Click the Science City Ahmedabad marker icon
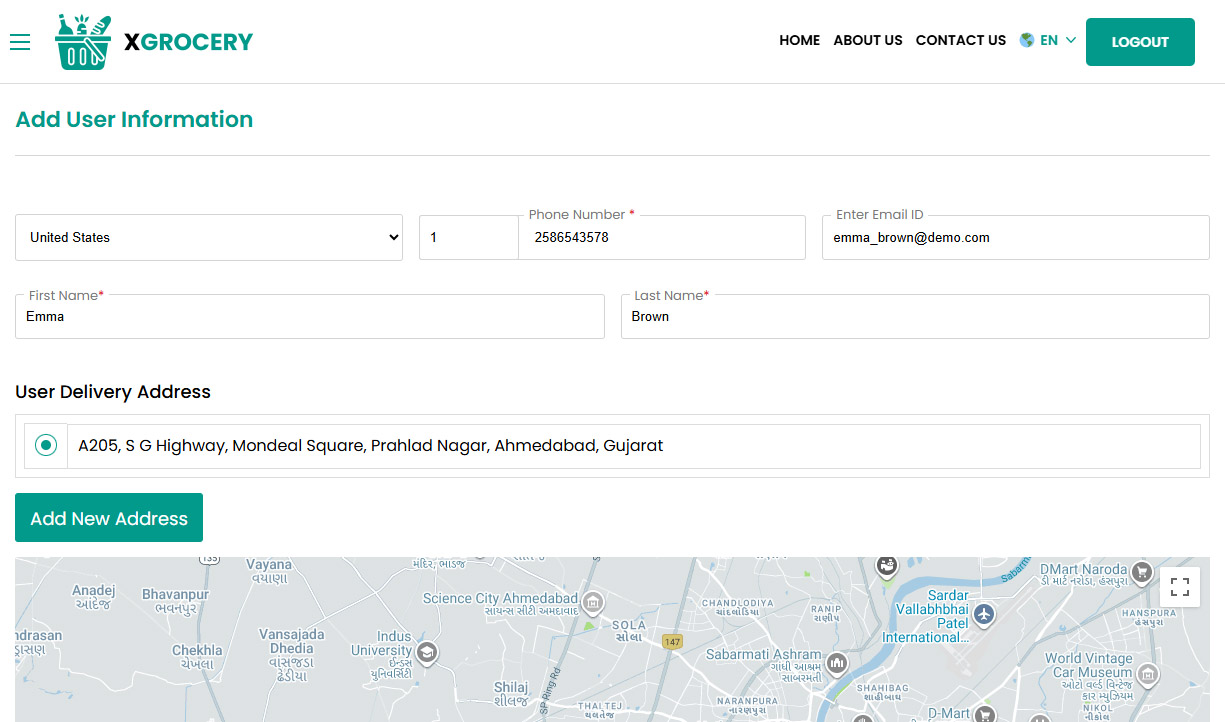This screenshot has height=722, width=1225. click(x=591, y=604)
